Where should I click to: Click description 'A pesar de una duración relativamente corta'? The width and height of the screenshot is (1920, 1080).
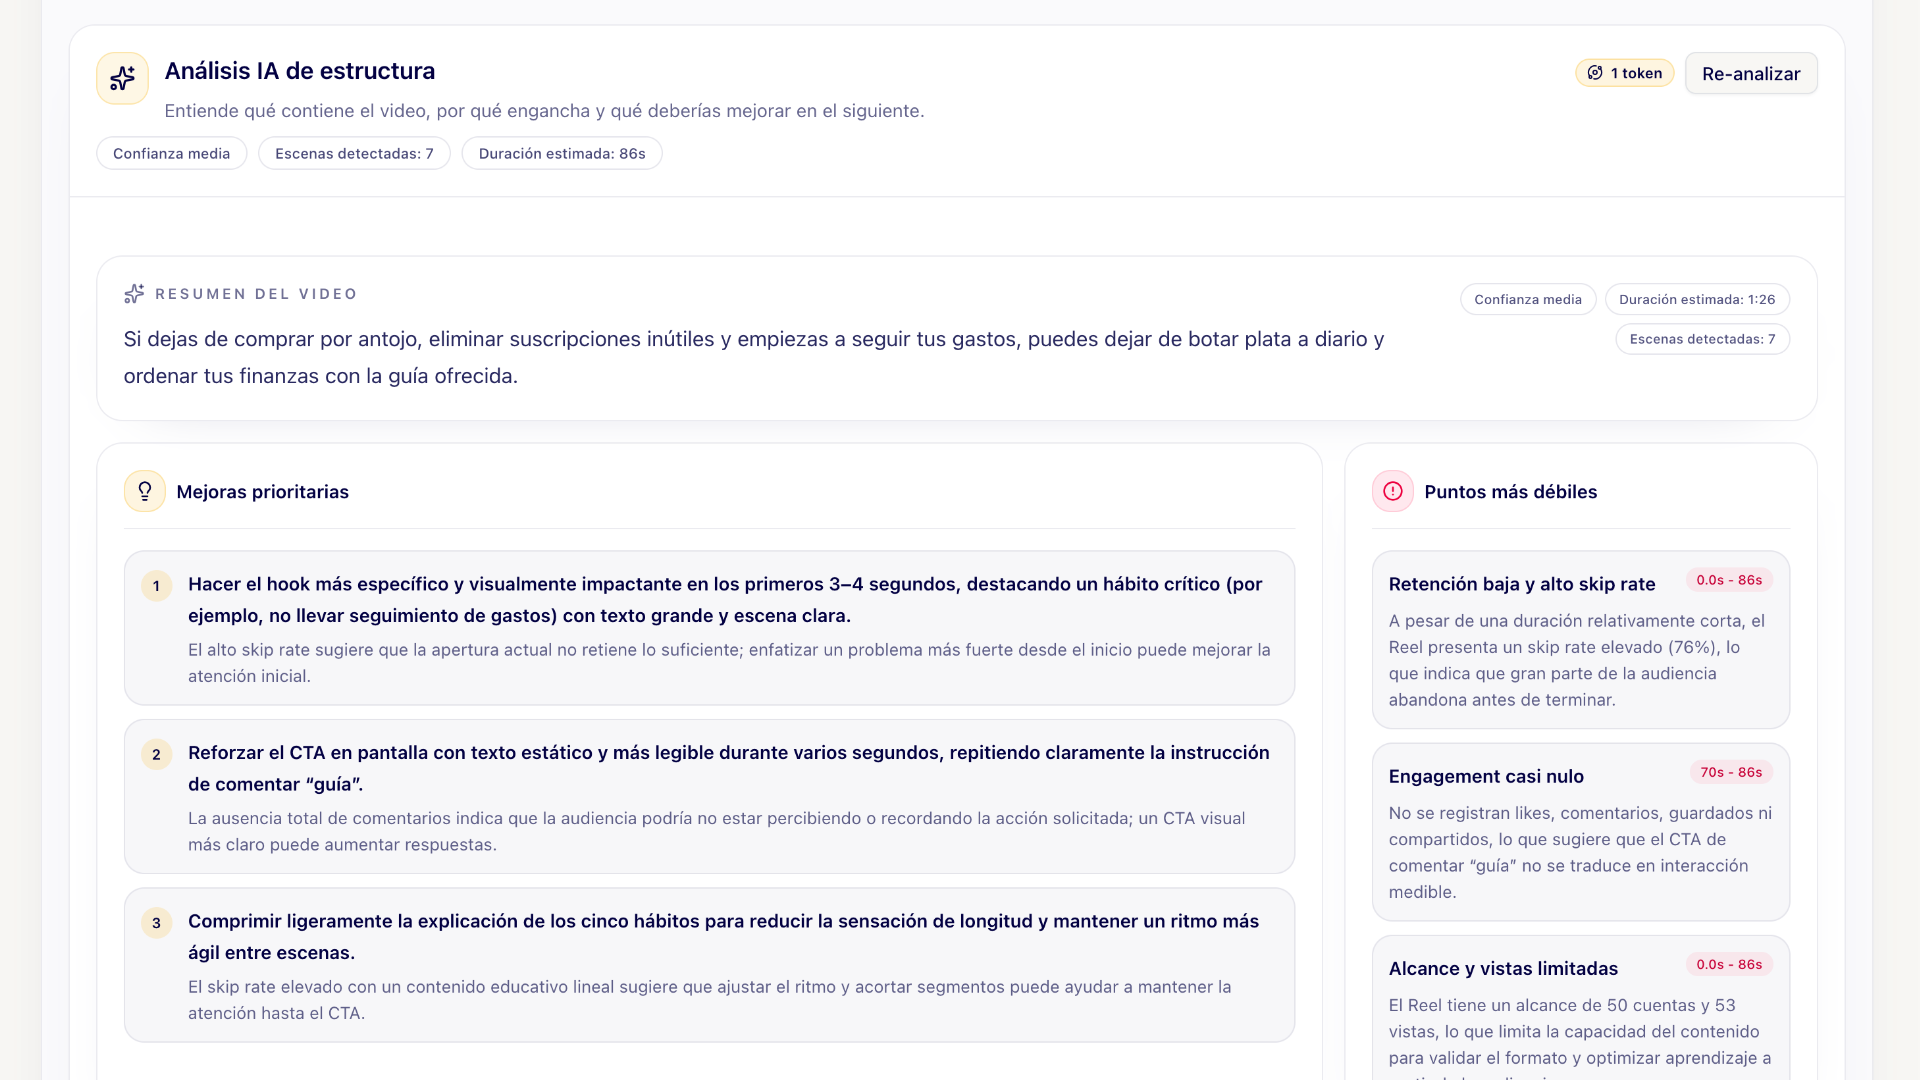pos(1577,660)
